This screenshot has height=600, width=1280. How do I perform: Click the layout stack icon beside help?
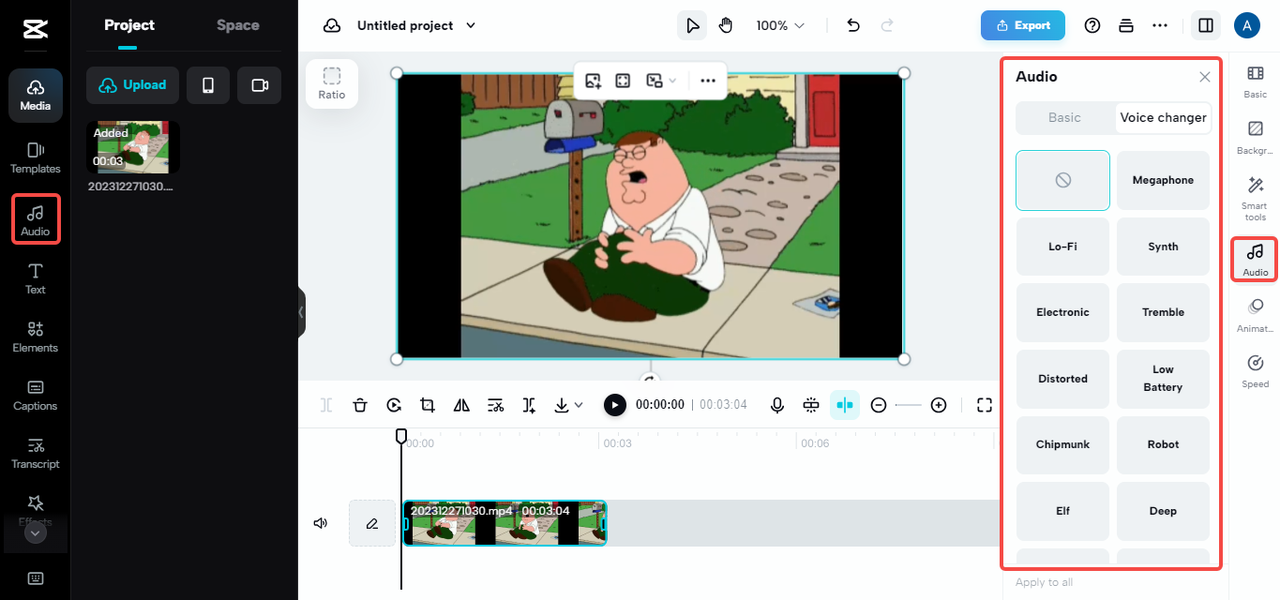1126,25
